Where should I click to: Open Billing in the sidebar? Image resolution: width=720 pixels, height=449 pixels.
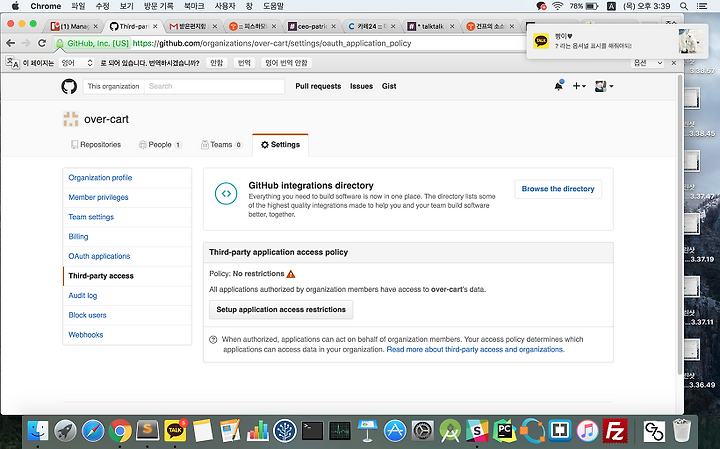pos(127,237)
